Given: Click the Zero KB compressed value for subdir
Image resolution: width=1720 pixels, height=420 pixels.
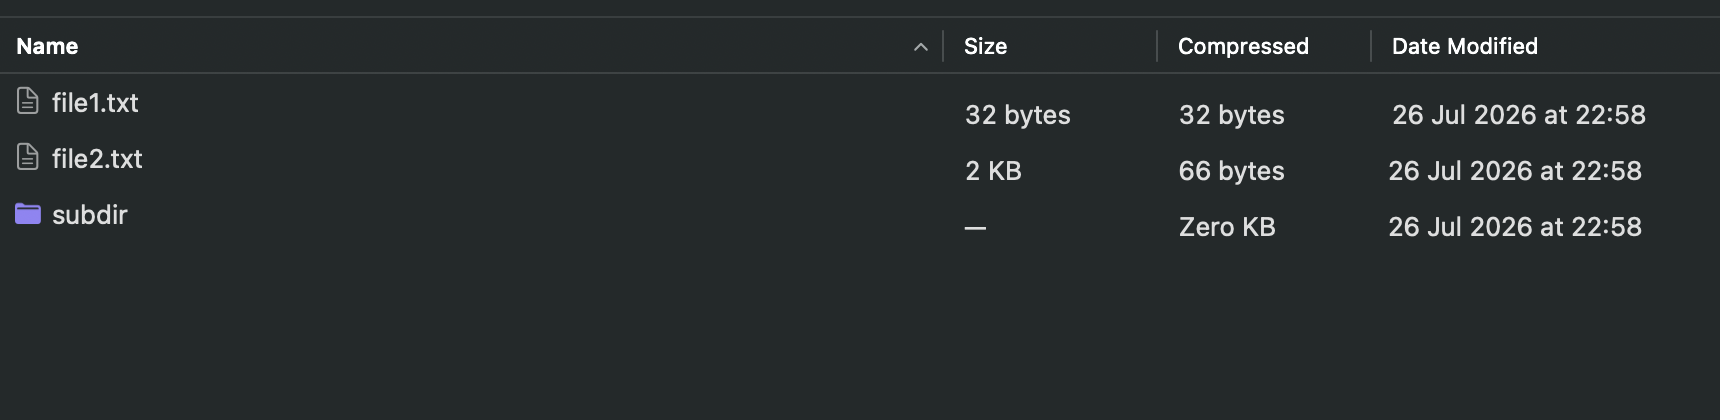Looking at the screenshot, I should pyautogui.click(x=1227, y=227).
